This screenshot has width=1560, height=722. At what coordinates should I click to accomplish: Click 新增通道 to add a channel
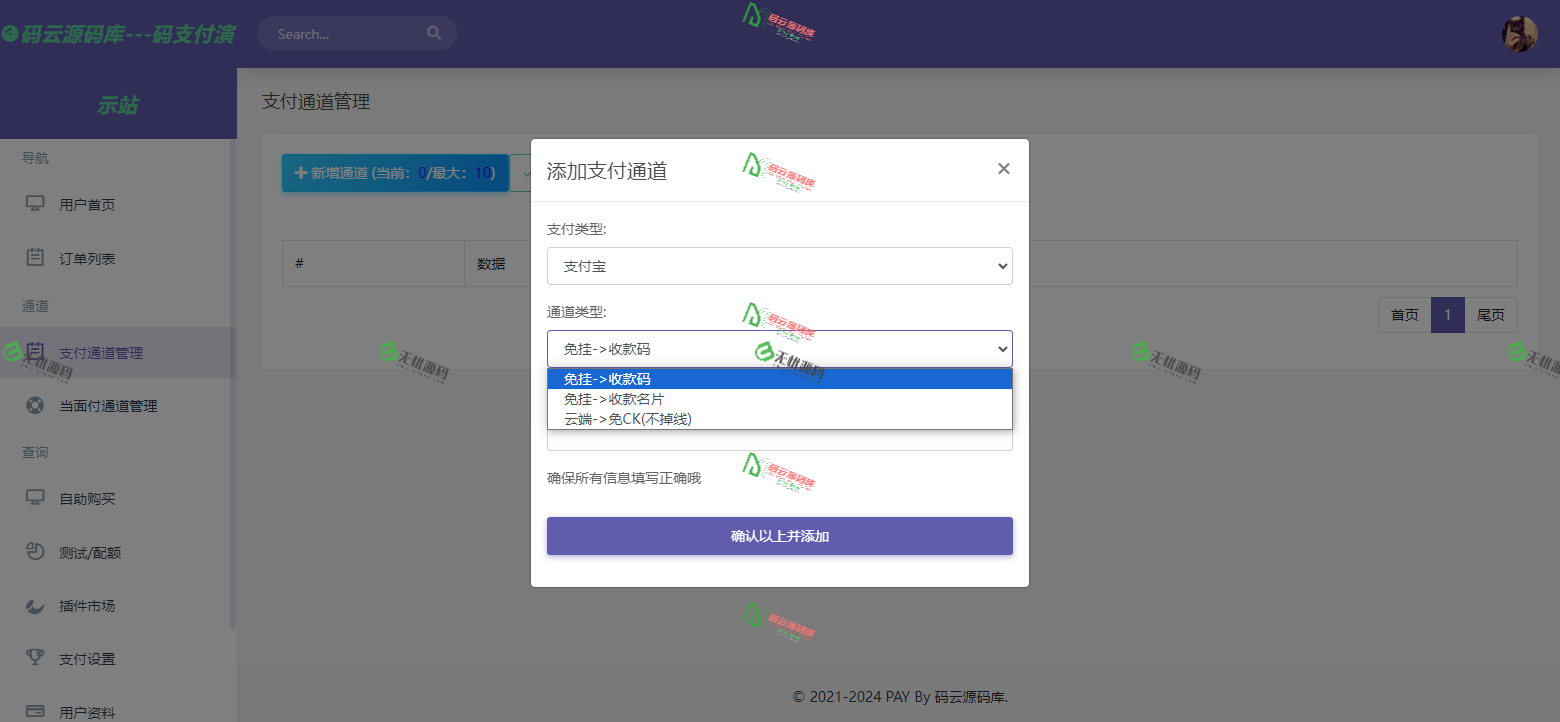coord(395,172)
